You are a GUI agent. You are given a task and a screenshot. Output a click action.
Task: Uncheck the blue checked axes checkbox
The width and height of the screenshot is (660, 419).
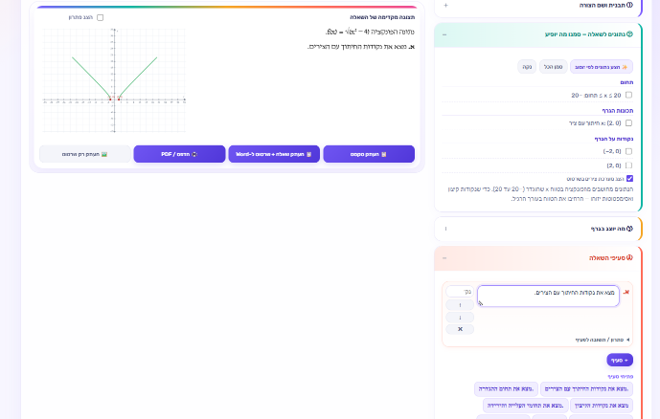630,179
